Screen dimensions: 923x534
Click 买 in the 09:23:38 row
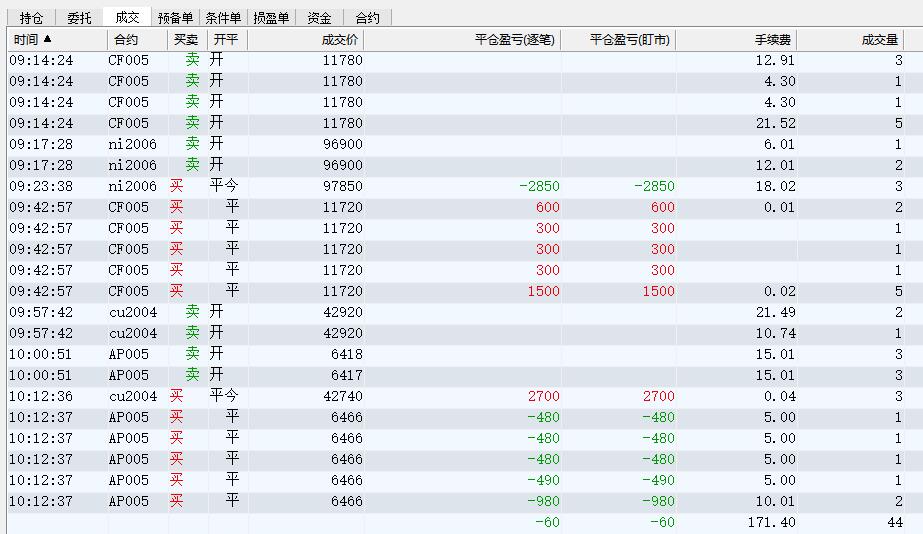tap(177, 186)
